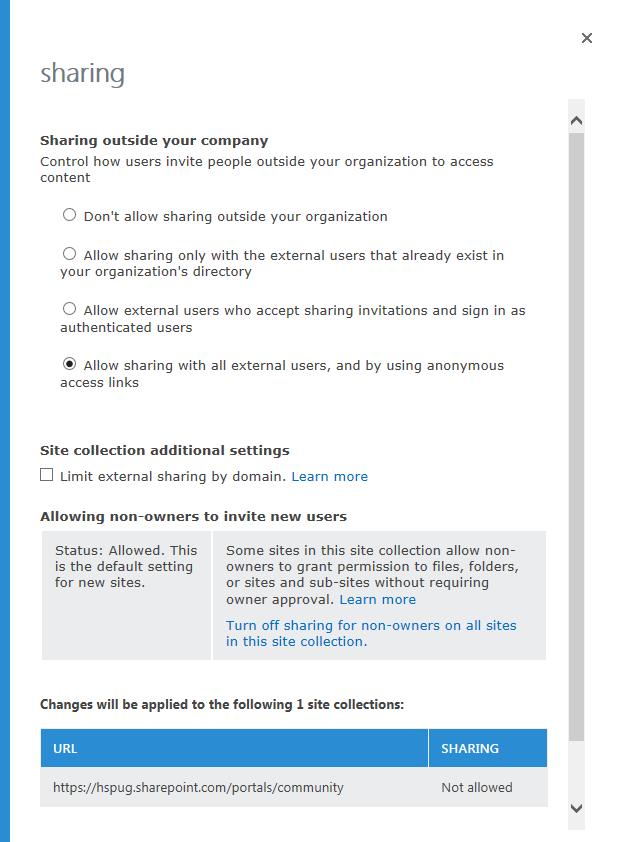Click the scrollbar down arrow

(576, 808)
